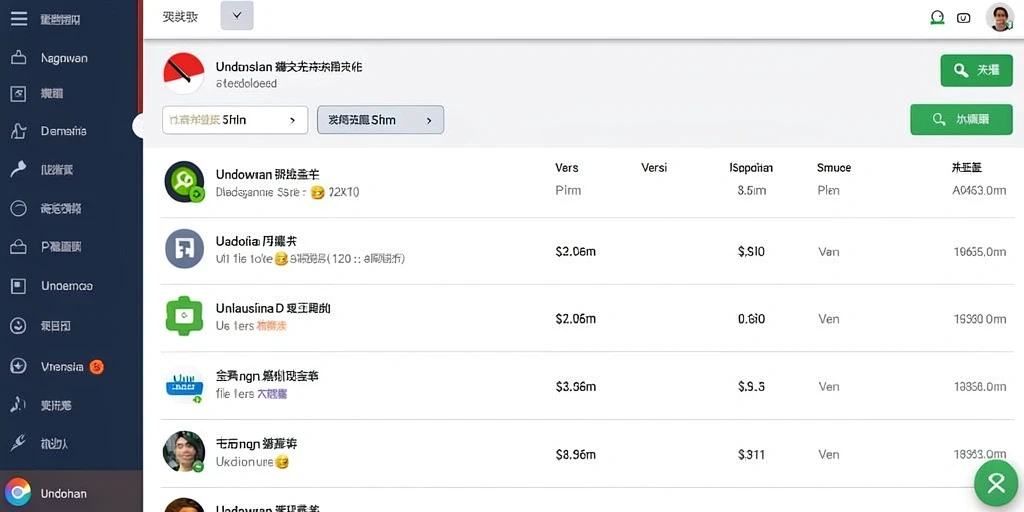Open the Unlausiina D green gear icon

184,316
